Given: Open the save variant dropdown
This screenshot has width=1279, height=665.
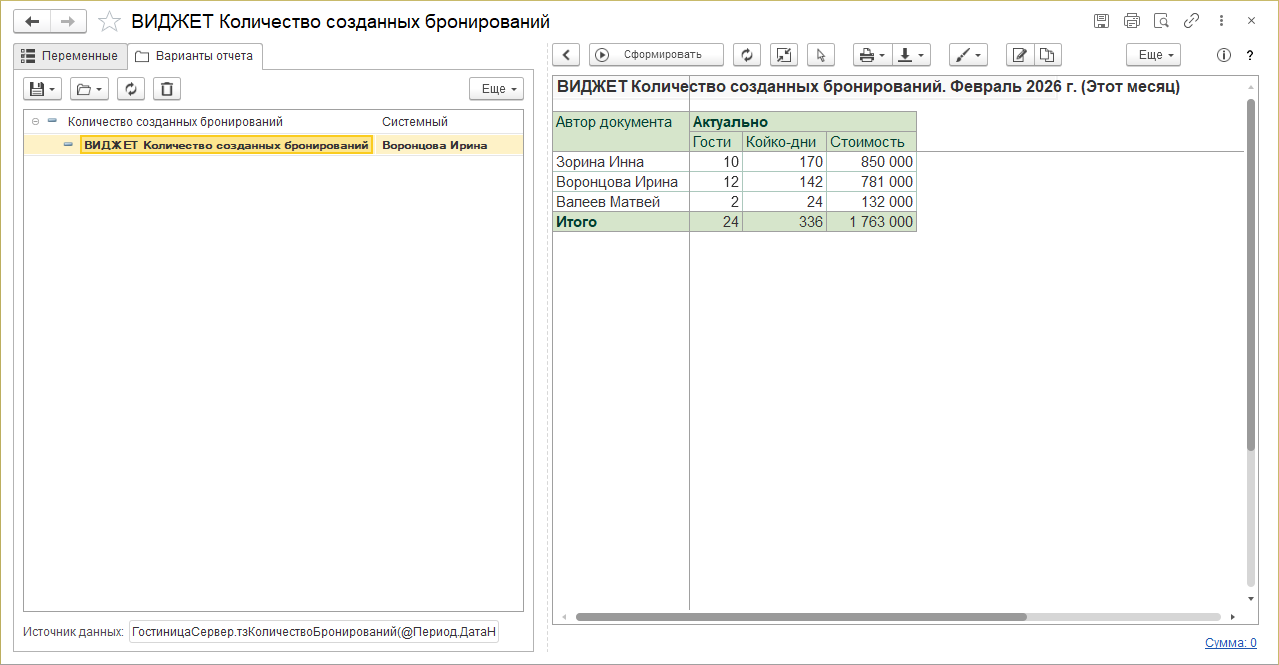Looking at the screenshot, I should (x=43, y=89).
